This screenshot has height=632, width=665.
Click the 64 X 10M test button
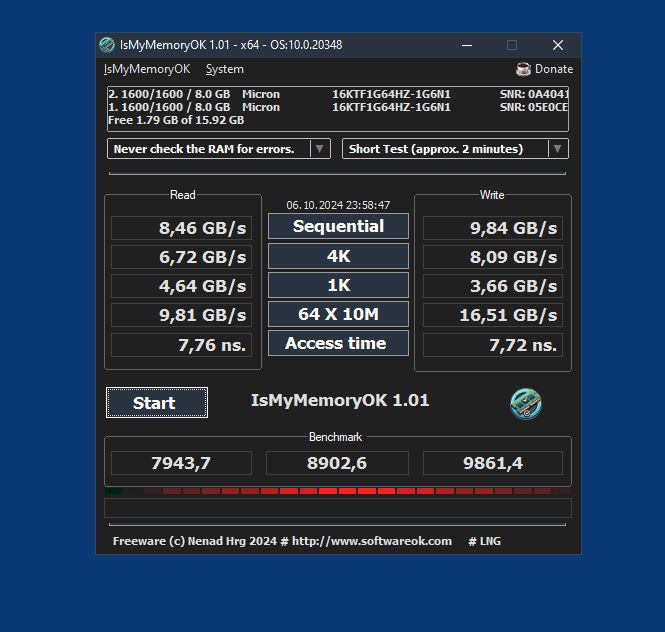tap(338, 314)
